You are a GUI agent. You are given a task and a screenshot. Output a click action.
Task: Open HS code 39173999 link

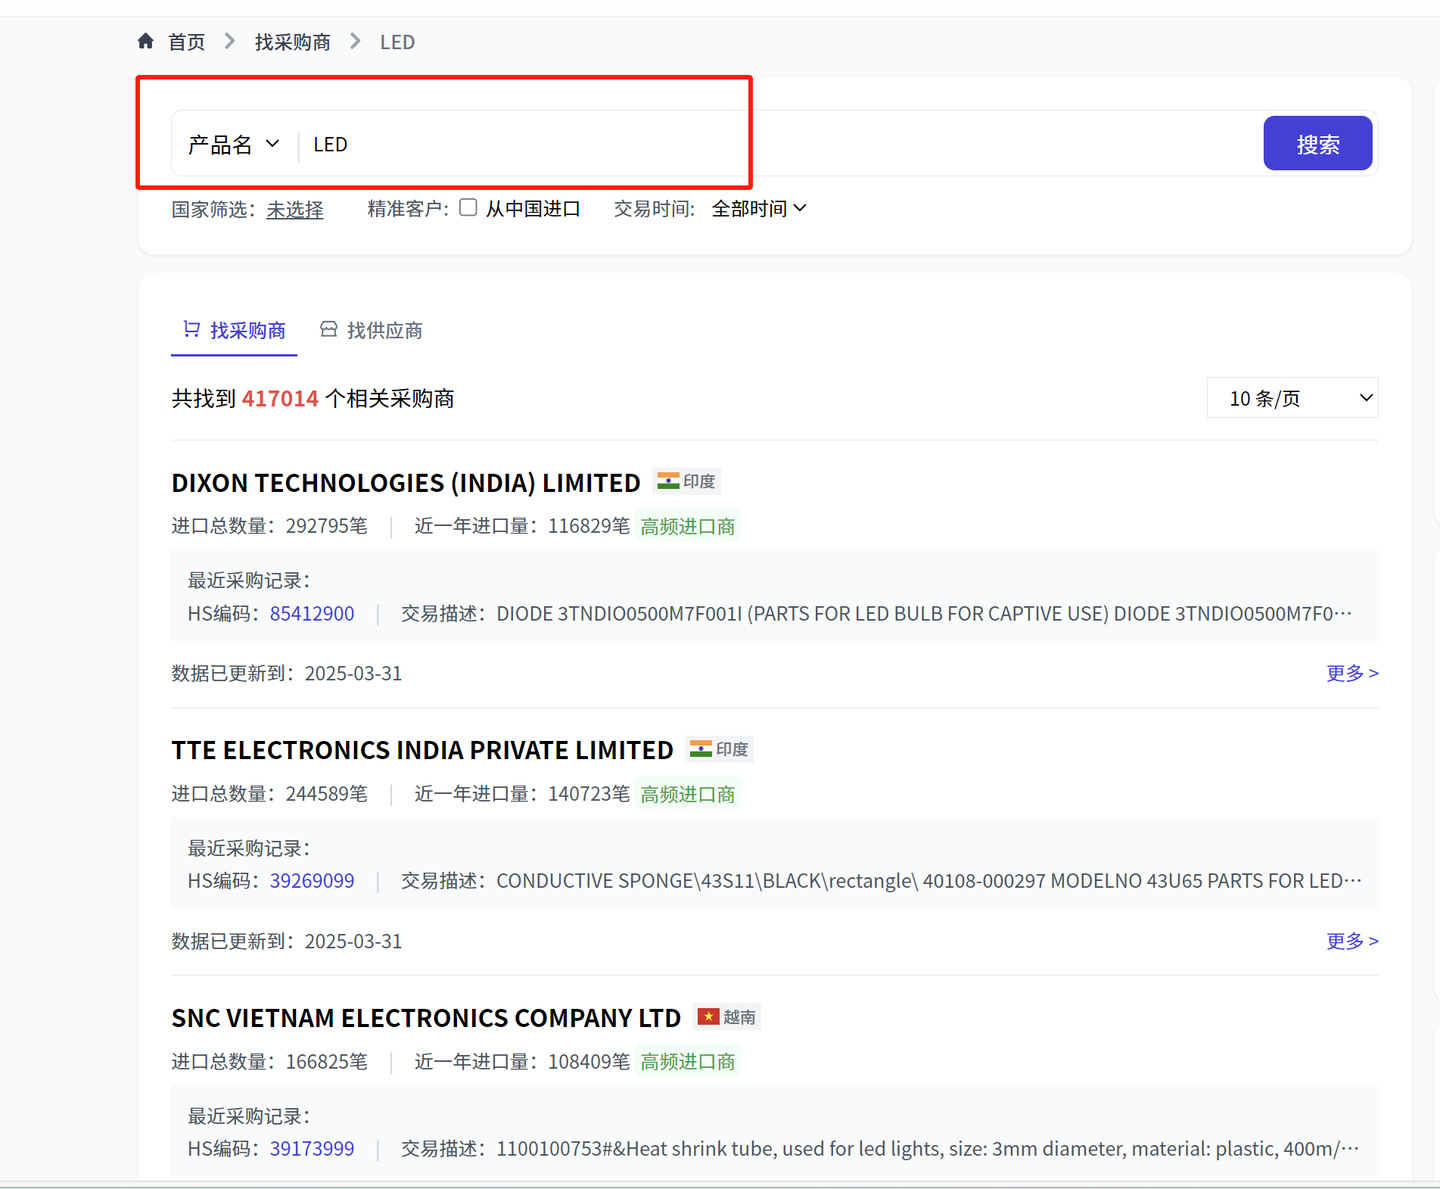[312, 1148]
